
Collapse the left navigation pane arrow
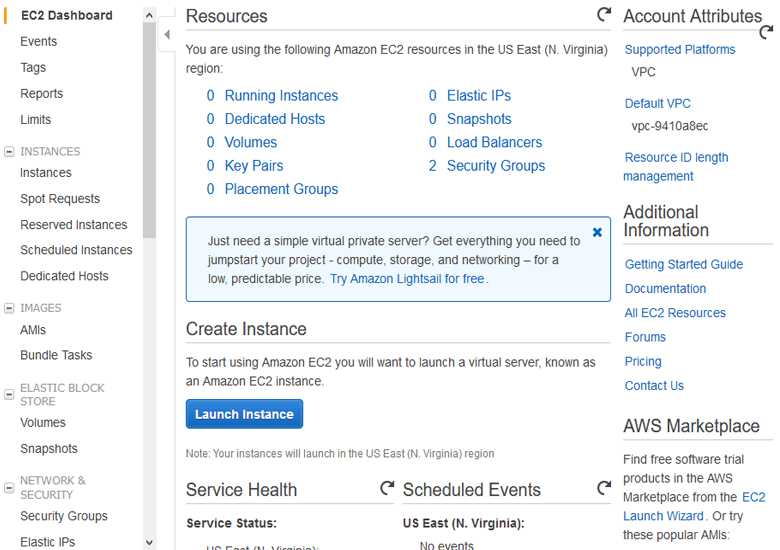[x=167, y=34]
